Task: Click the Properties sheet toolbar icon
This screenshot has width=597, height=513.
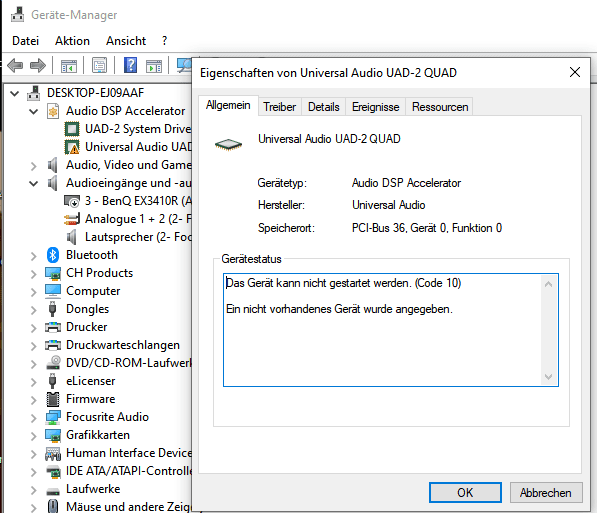Action: 99,66
